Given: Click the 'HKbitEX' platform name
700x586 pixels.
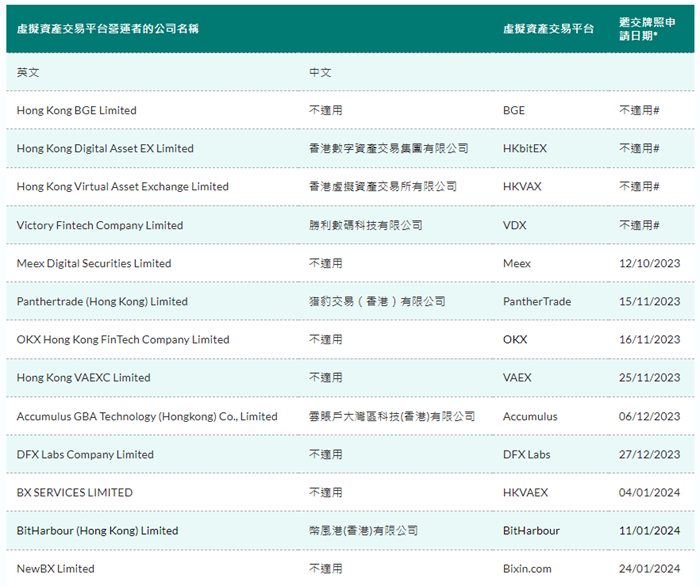Looking at the screenshot, I should pos(525,148).
